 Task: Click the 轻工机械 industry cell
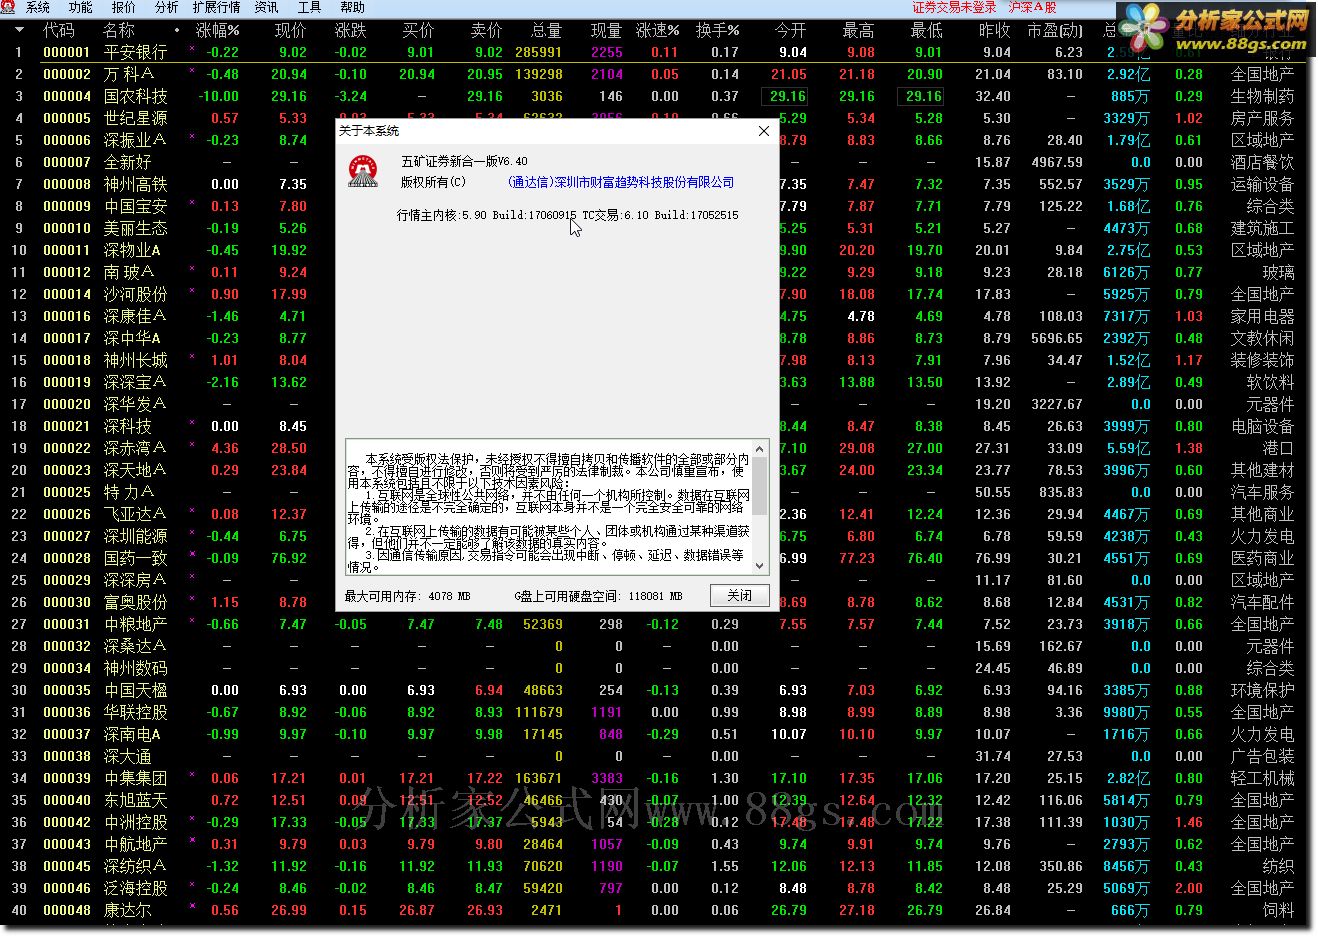1262,778
